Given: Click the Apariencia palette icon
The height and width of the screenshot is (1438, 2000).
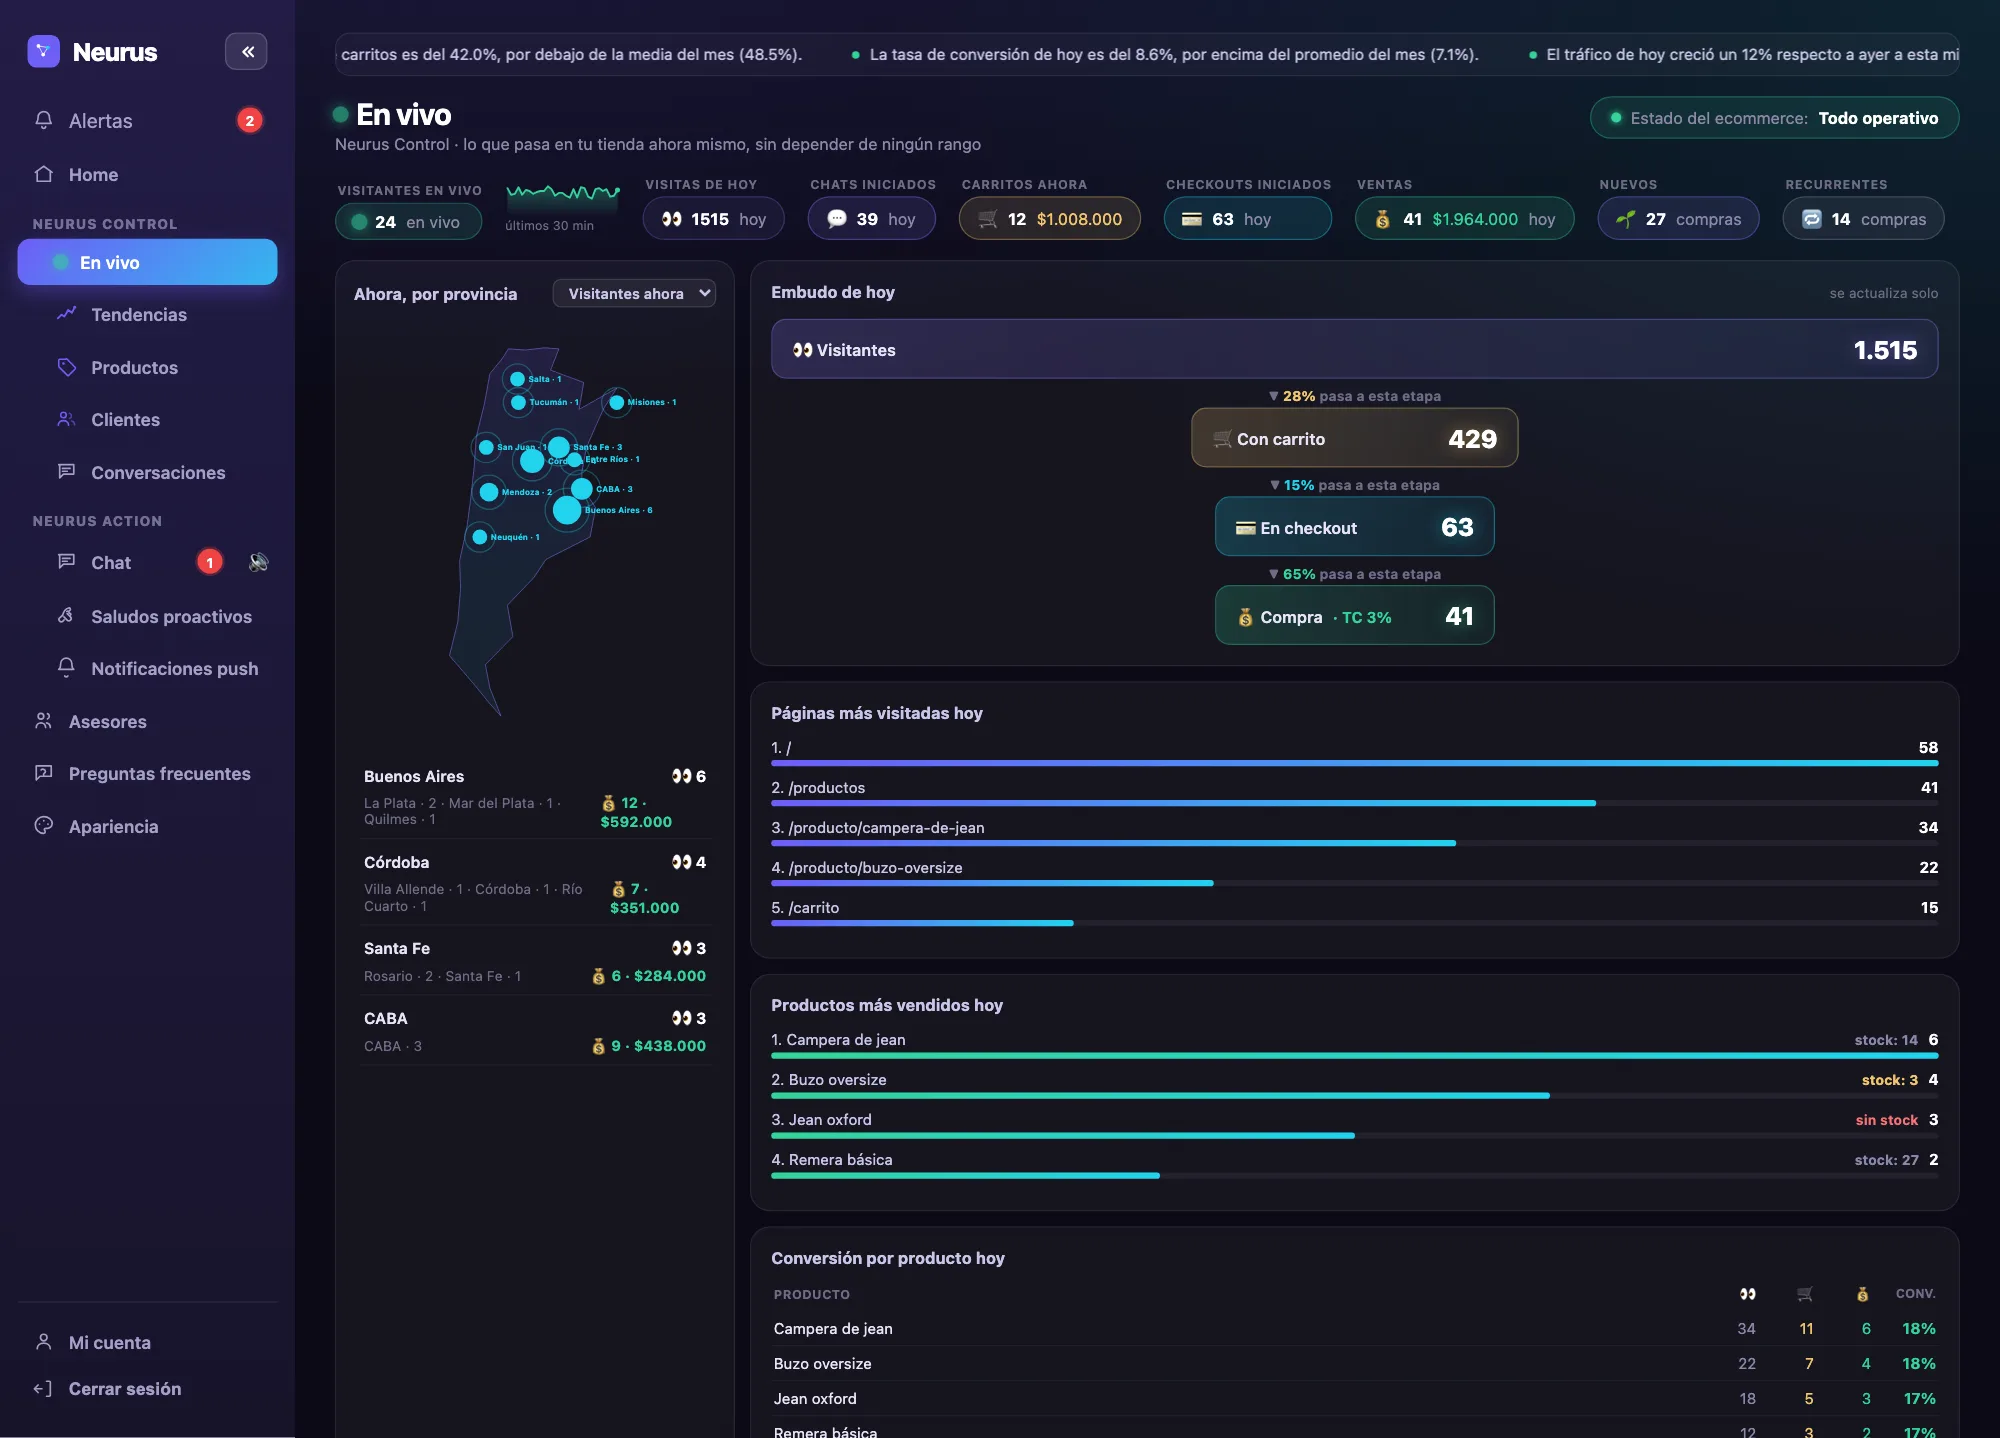Looking at the screenshot, I should pyautogui.click(x=44, y=826).
